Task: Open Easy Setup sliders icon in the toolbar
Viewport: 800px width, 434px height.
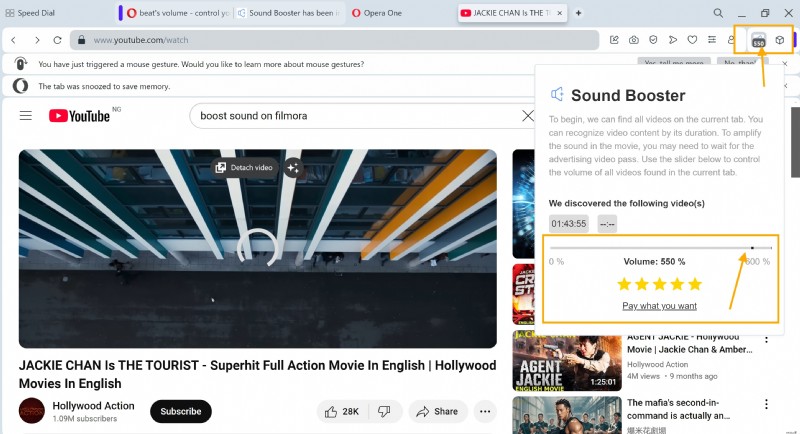Action: tap(712, 40)
